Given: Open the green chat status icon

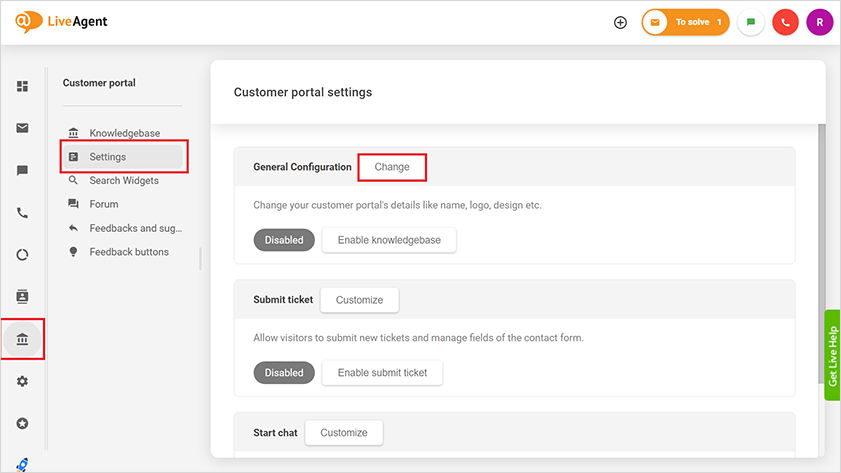Looking at the screenshot, I should pos(750,23).
